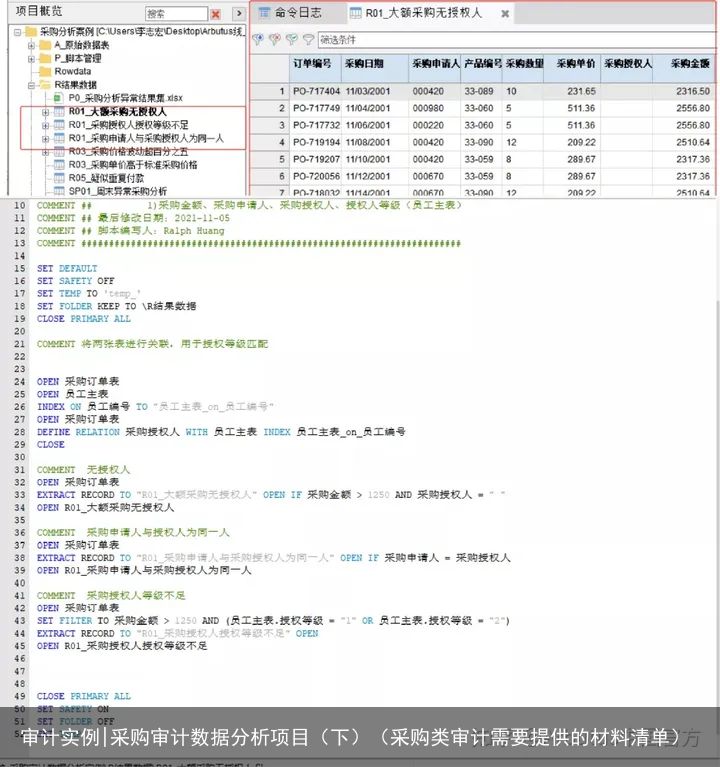The height and width of the screenshot is (767, 720).
Task: Open P0_采购分析异常结果集.xlsx in the tree
Action: [126, 98]
